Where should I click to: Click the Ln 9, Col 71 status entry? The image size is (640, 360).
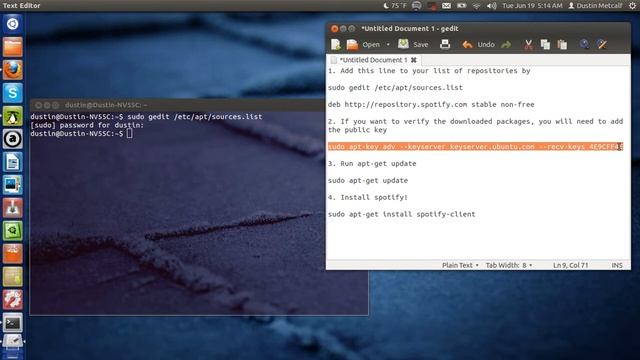tap(570, 265)
